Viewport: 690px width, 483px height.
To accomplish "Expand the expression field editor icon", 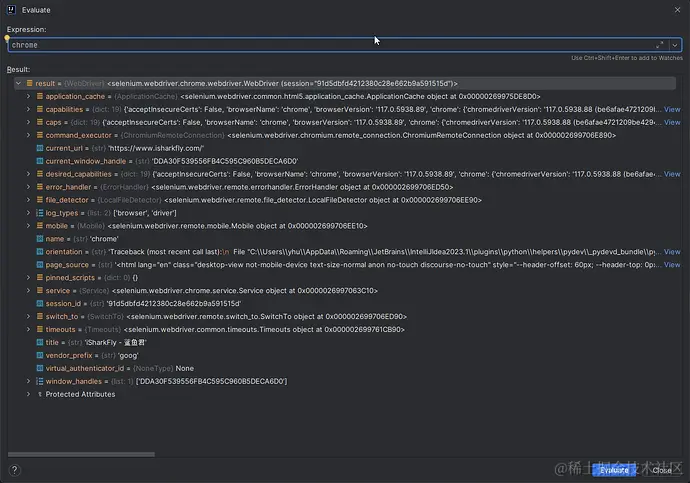I will pyautogui.click(x=659, y=45).
